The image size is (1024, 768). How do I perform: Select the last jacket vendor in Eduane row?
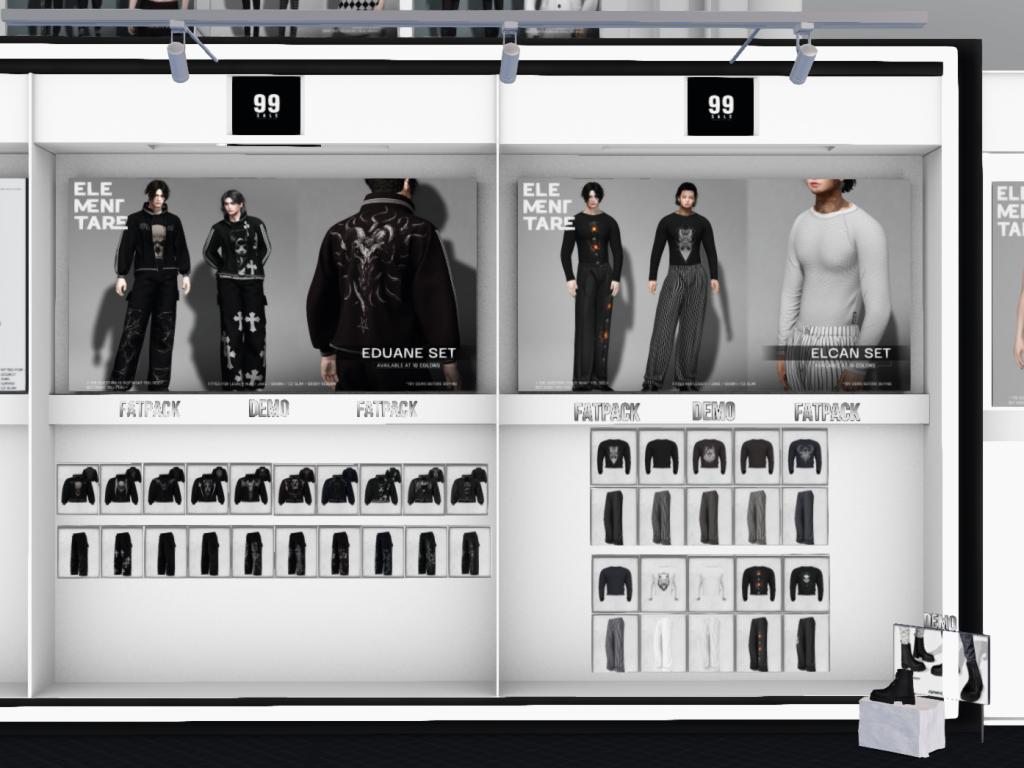click(x=467, y=489)
